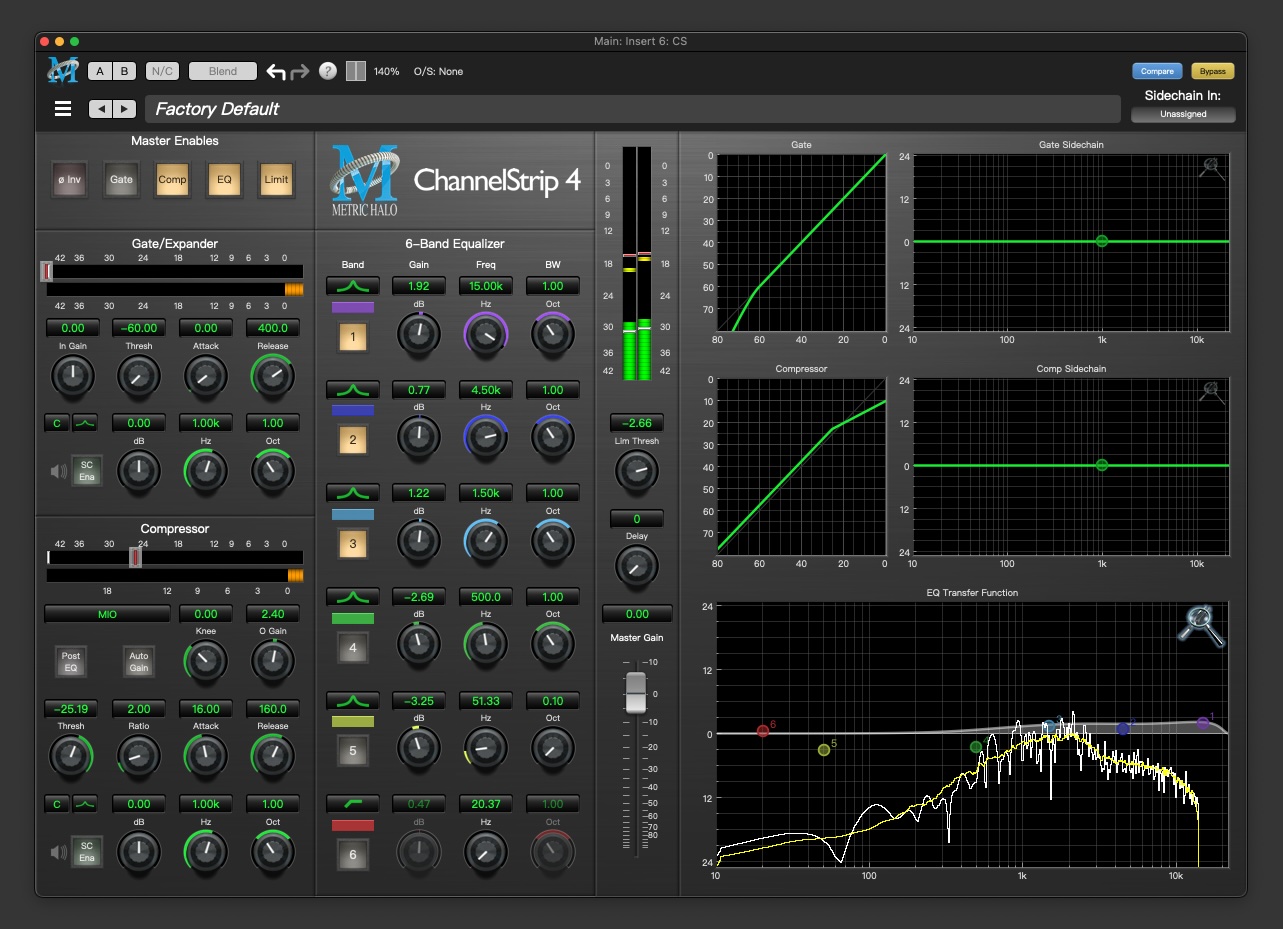The image size is (1283, 929).
Task: Select preset slot A
Action: tap(100, 71)
